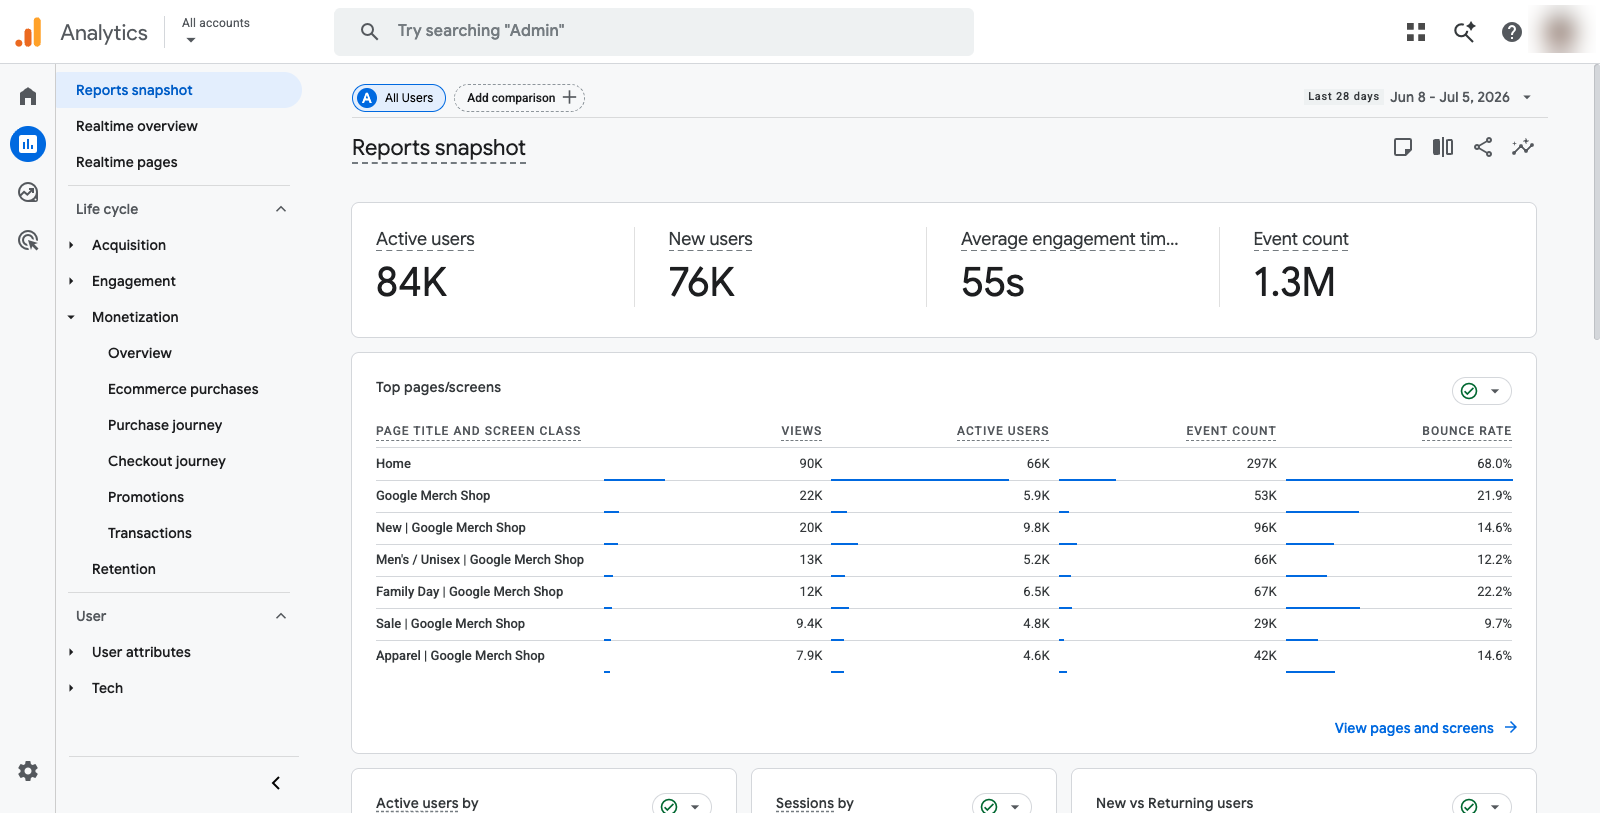1600x813 pixels.
Task: Open the Reports icon in left rail
Action: pos(28,144)
